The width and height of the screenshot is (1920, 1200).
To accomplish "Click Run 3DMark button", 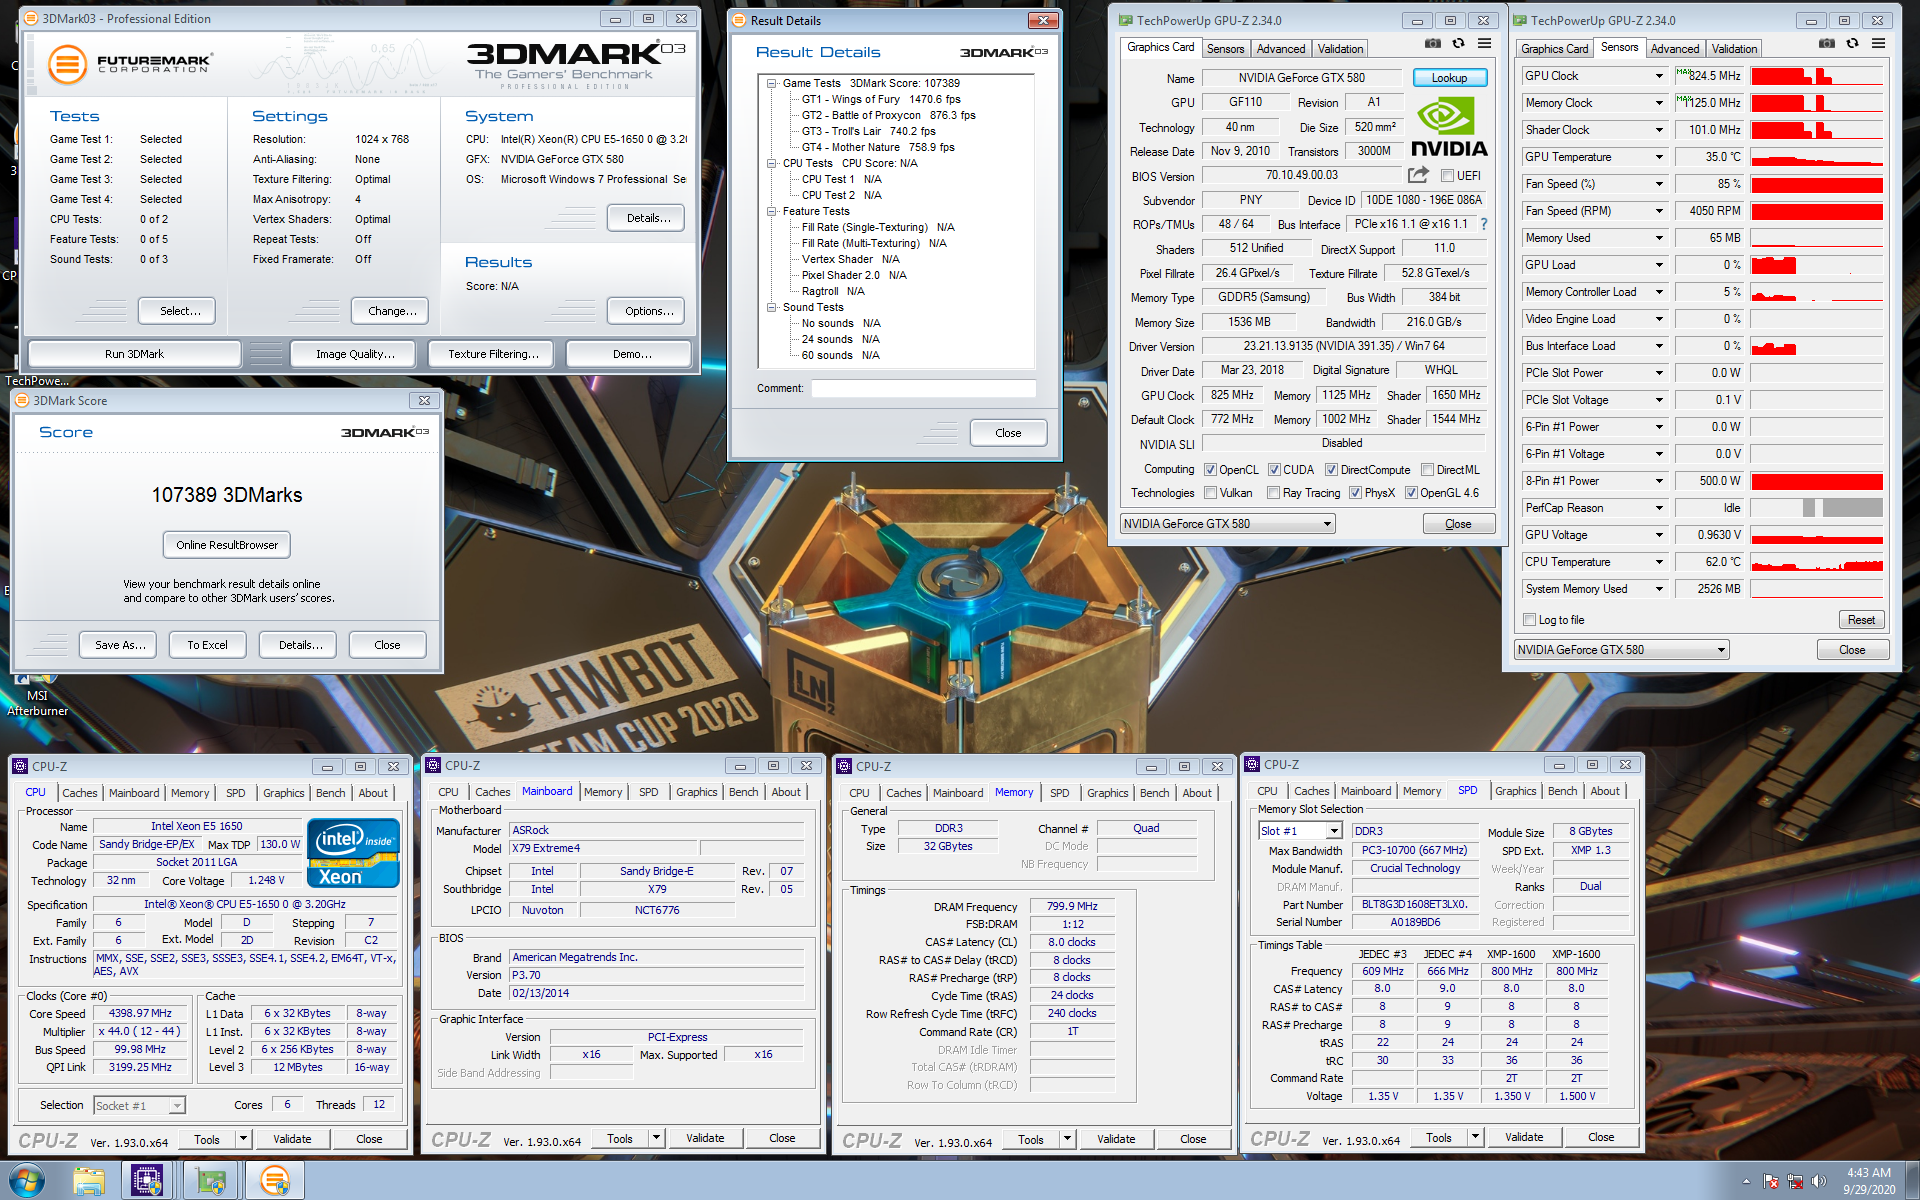I will (134, 354).
